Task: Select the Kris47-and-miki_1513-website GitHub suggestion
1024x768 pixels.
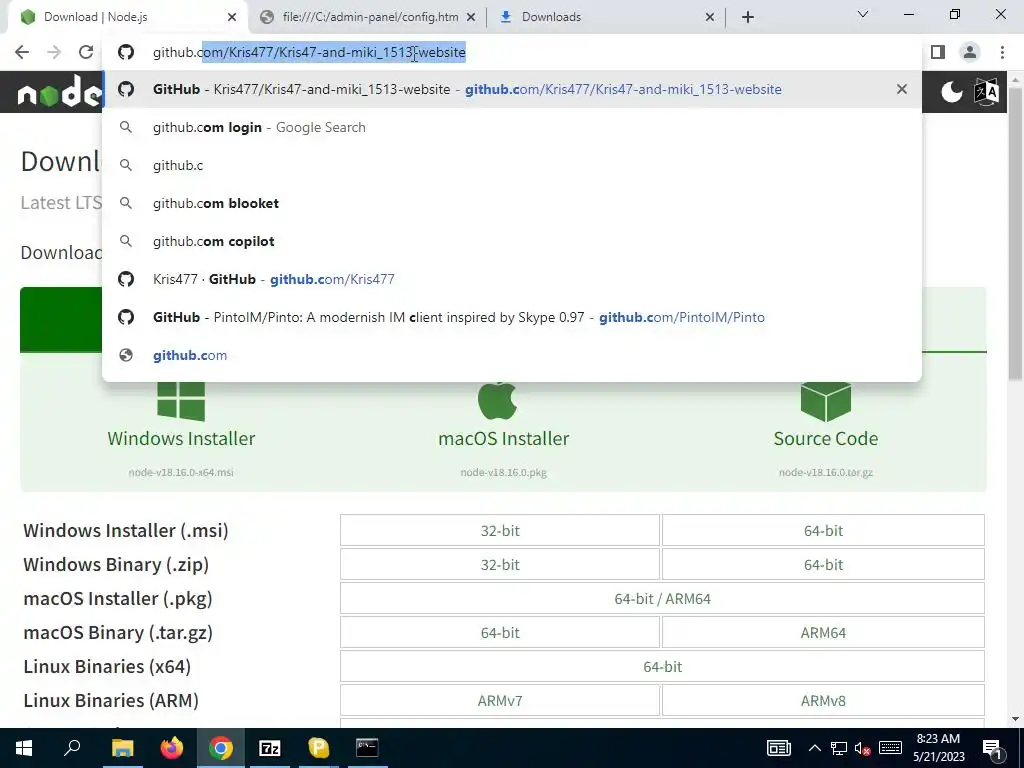Action: click(512, 89)
